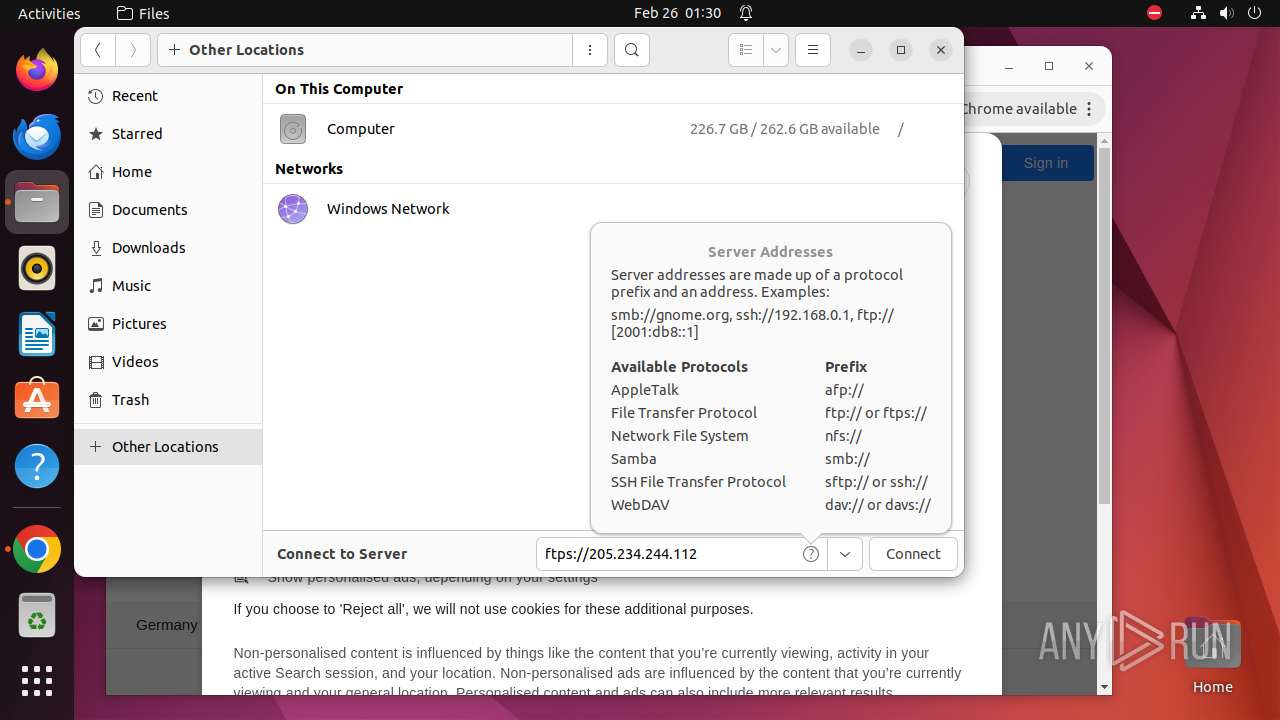Click Germany text in Chrome page
1280x720 pixels.
(167, 625)
